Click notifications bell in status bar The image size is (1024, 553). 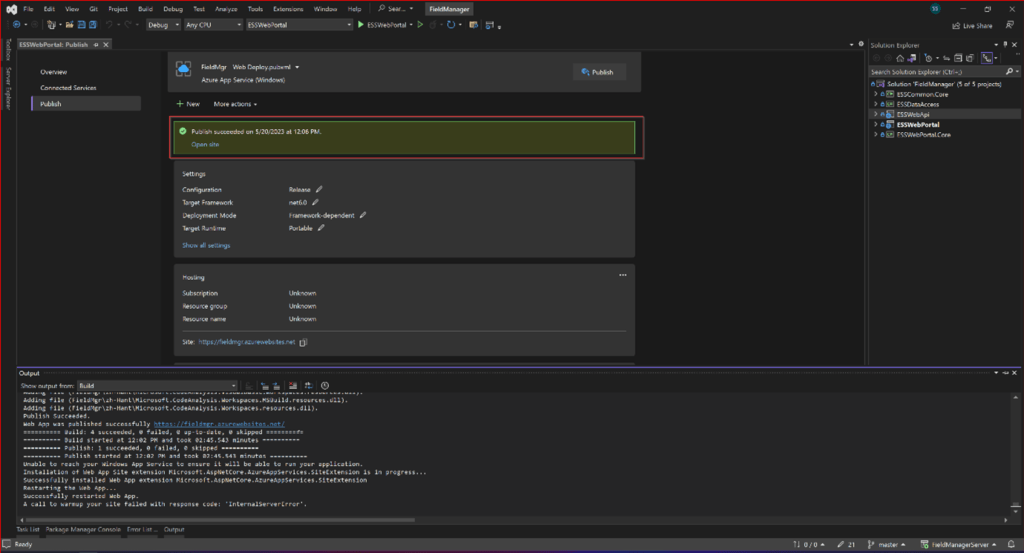coord(1011,545)
